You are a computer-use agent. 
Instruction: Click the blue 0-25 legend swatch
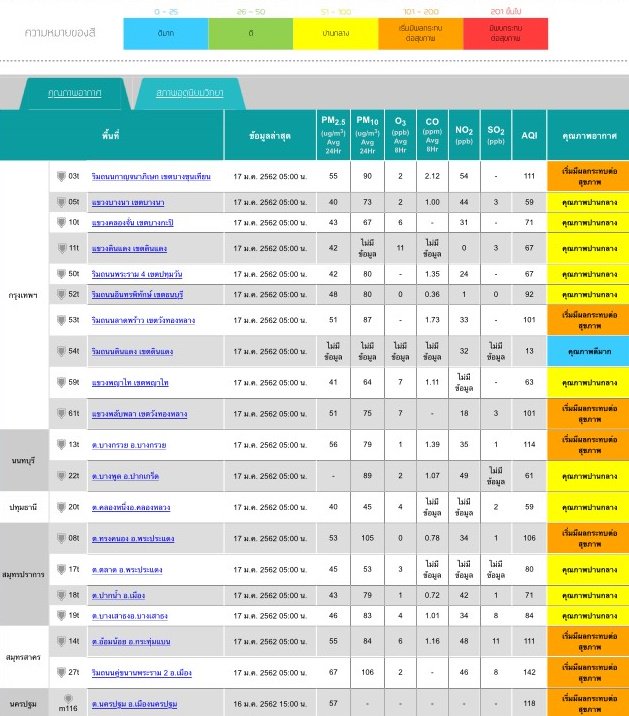tap(166, 33)
